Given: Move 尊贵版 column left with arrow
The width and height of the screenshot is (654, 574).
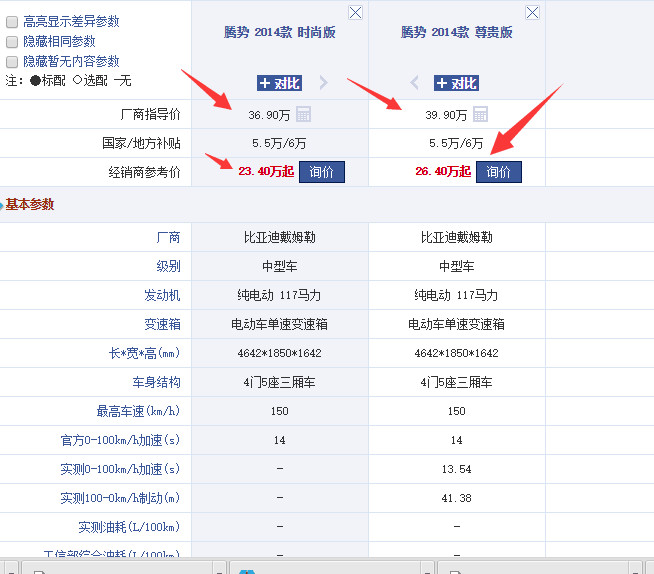Looking at the screenshot, I should pyautogui.click(x=414, y=83).
